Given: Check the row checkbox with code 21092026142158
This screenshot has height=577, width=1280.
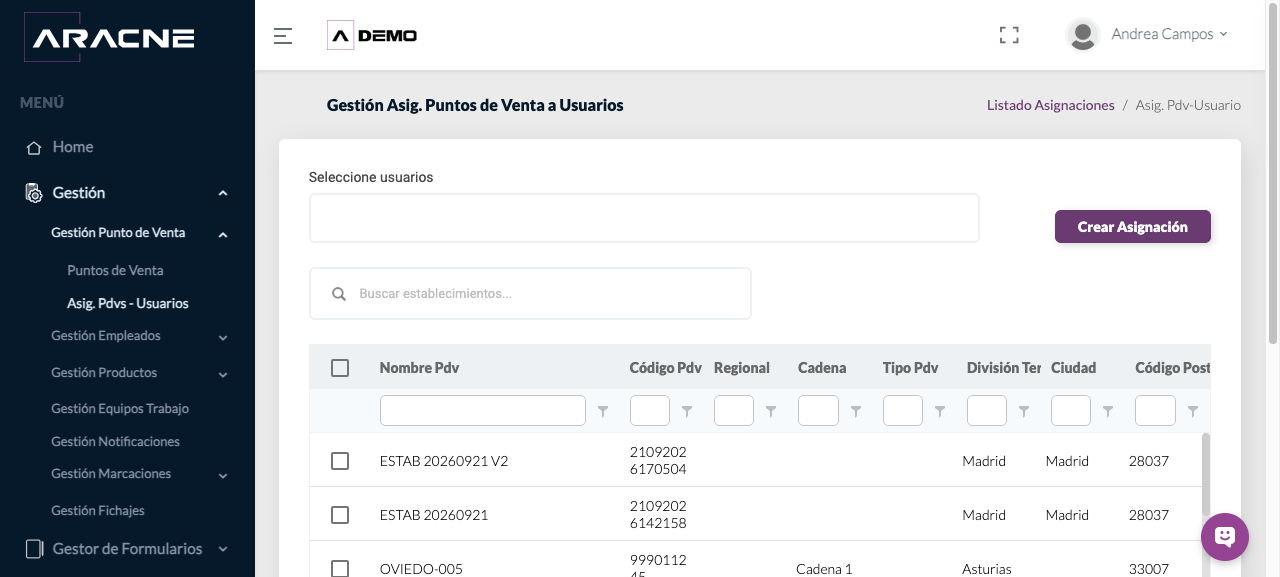Looking at the screenshot, I should coord(340,515).
